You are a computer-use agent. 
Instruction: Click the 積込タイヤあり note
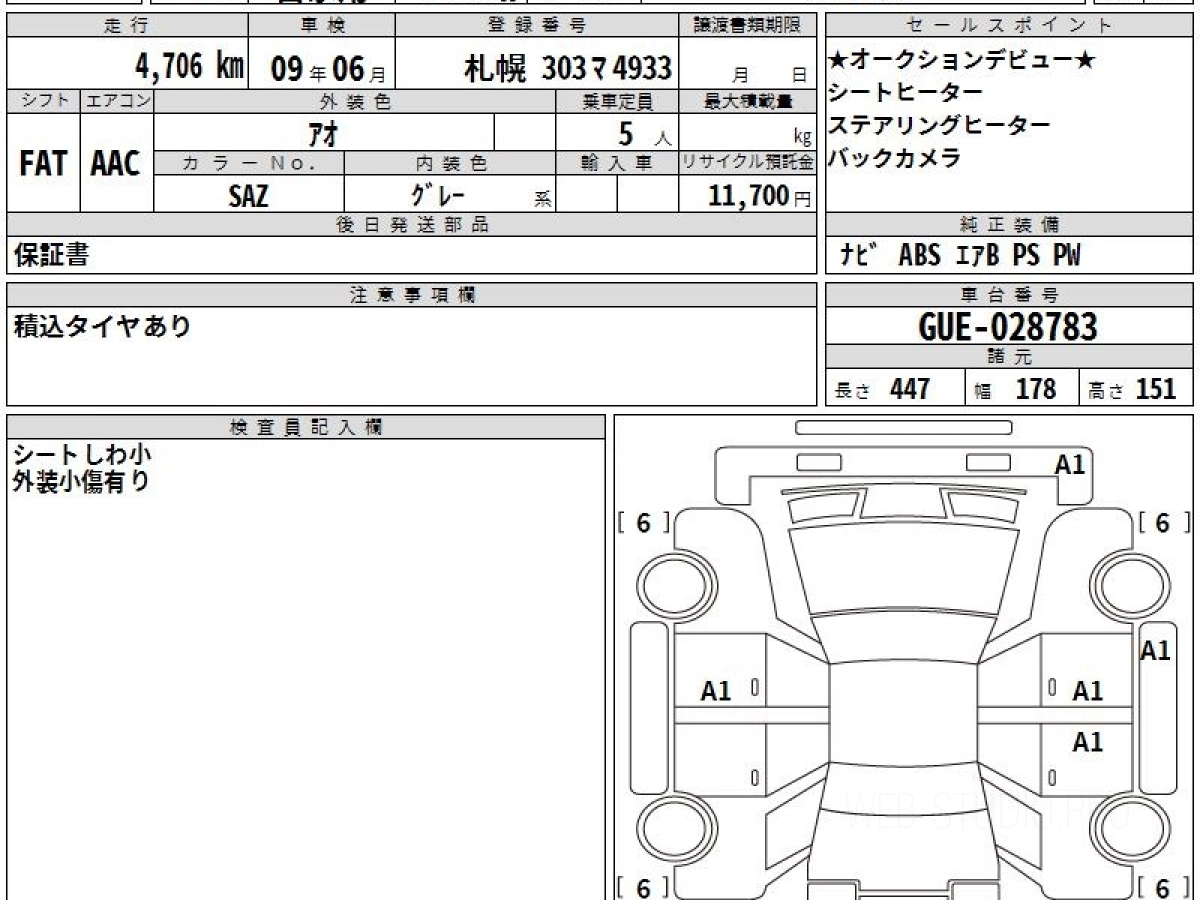click(x=101, y=326)
